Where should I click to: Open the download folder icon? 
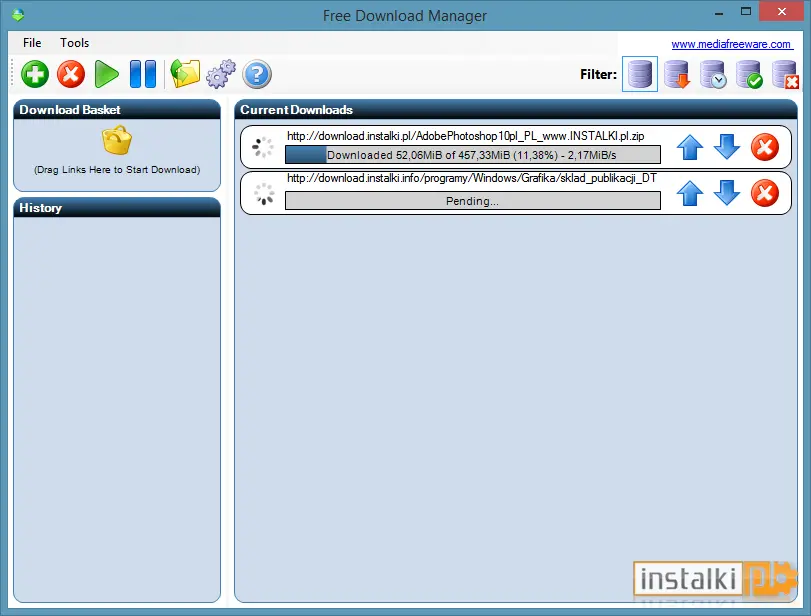[185, 73]
